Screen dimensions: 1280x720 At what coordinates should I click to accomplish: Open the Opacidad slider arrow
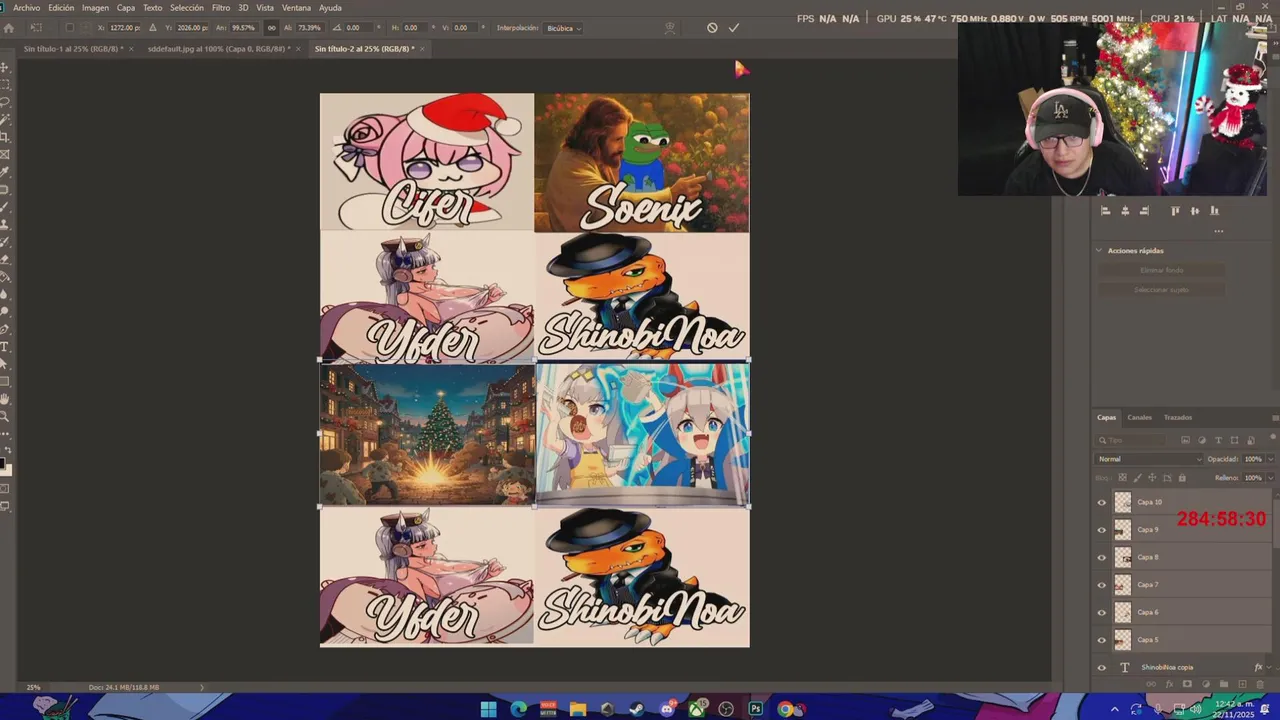click(1271, 459)
